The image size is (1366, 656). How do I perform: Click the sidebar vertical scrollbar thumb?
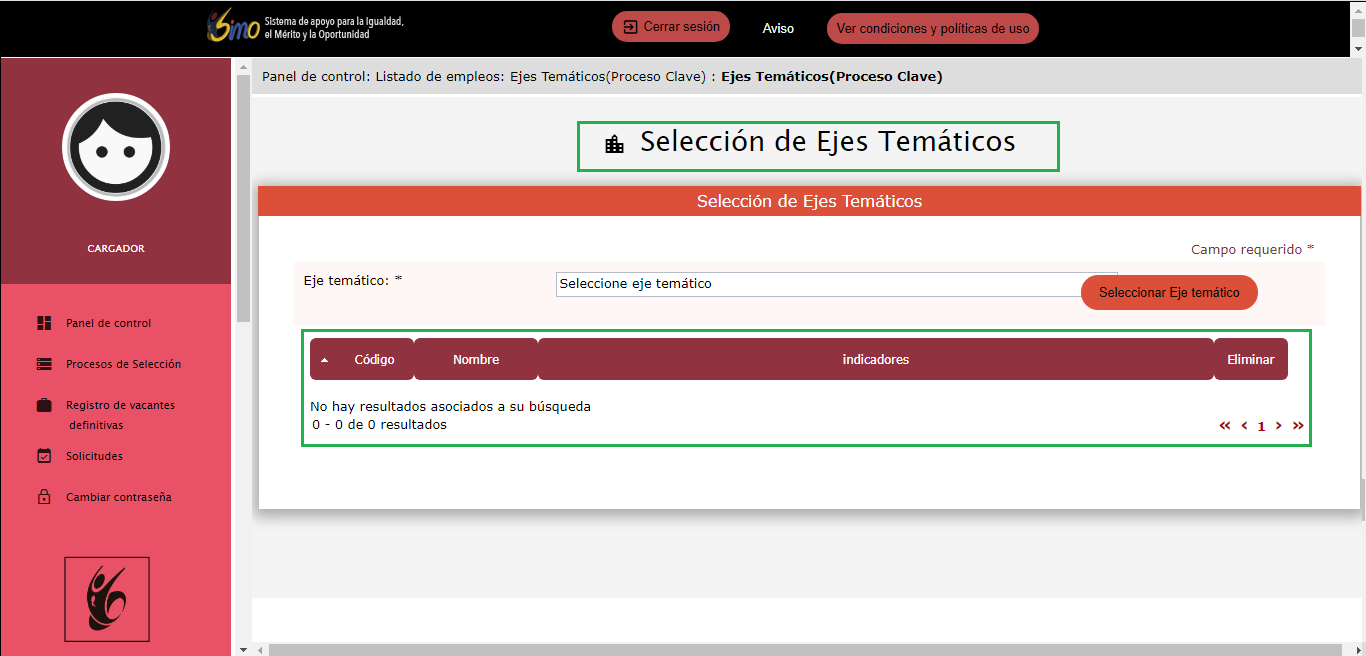point(243,198)
